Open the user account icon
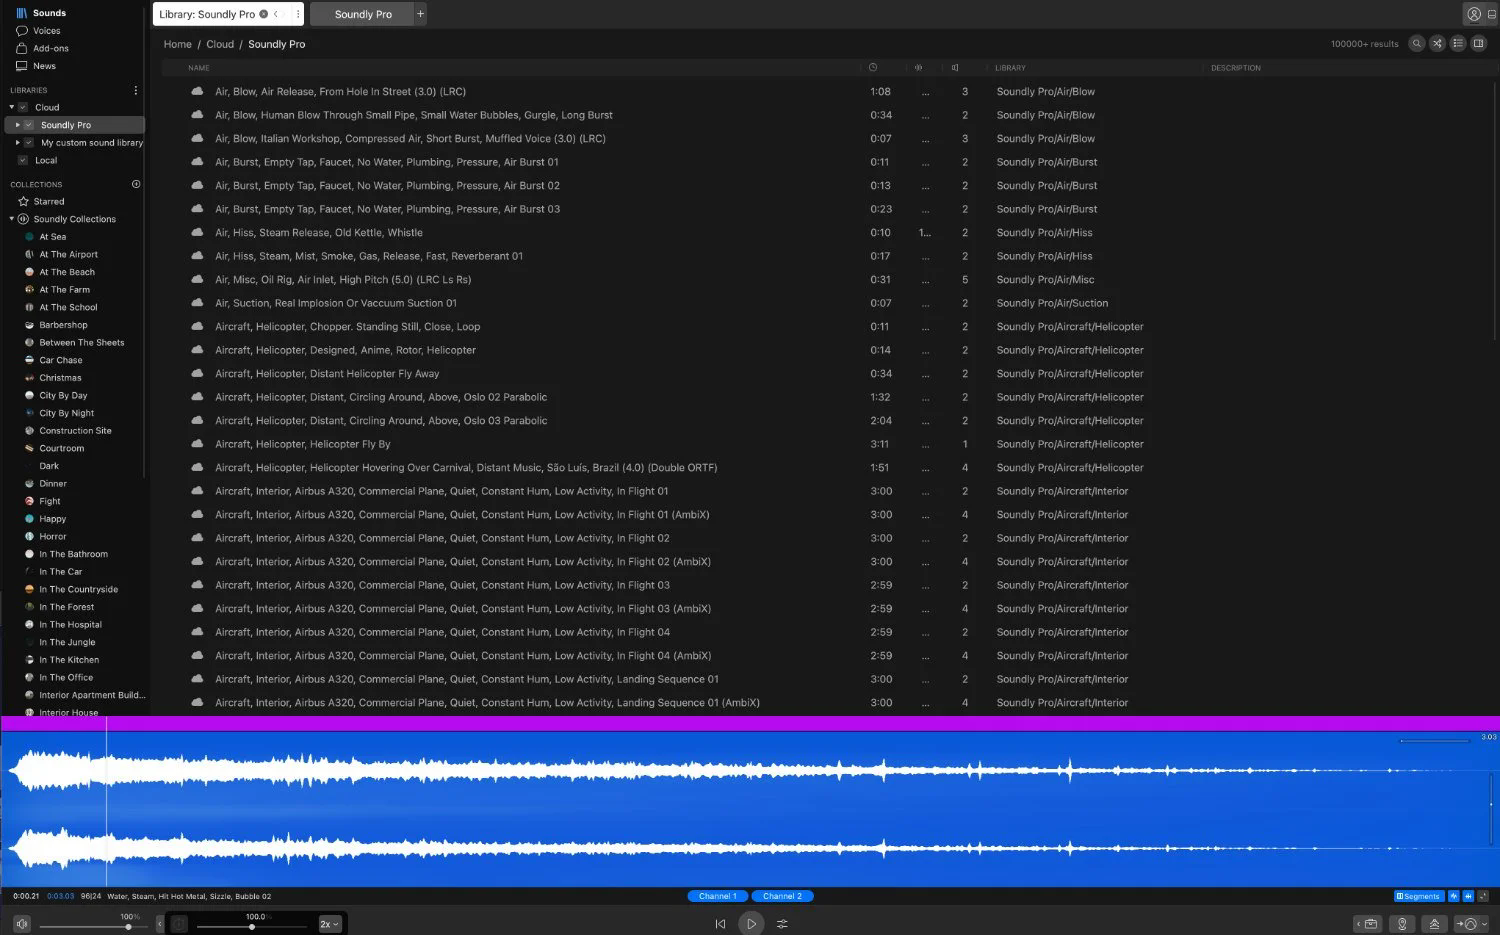This screenshot has height=935, width=1500. click(x=1474, y=14)
